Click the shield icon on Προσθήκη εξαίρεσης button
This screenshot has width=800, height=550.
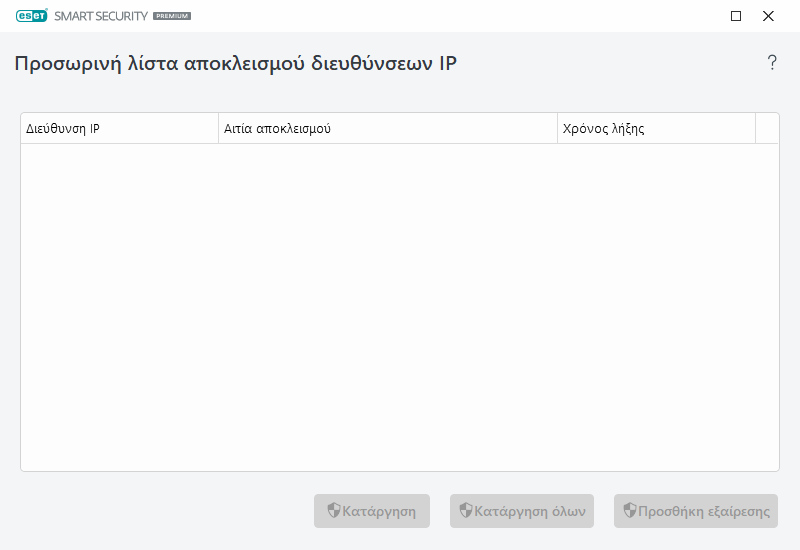pyautogui.click(x=630, y=511)
